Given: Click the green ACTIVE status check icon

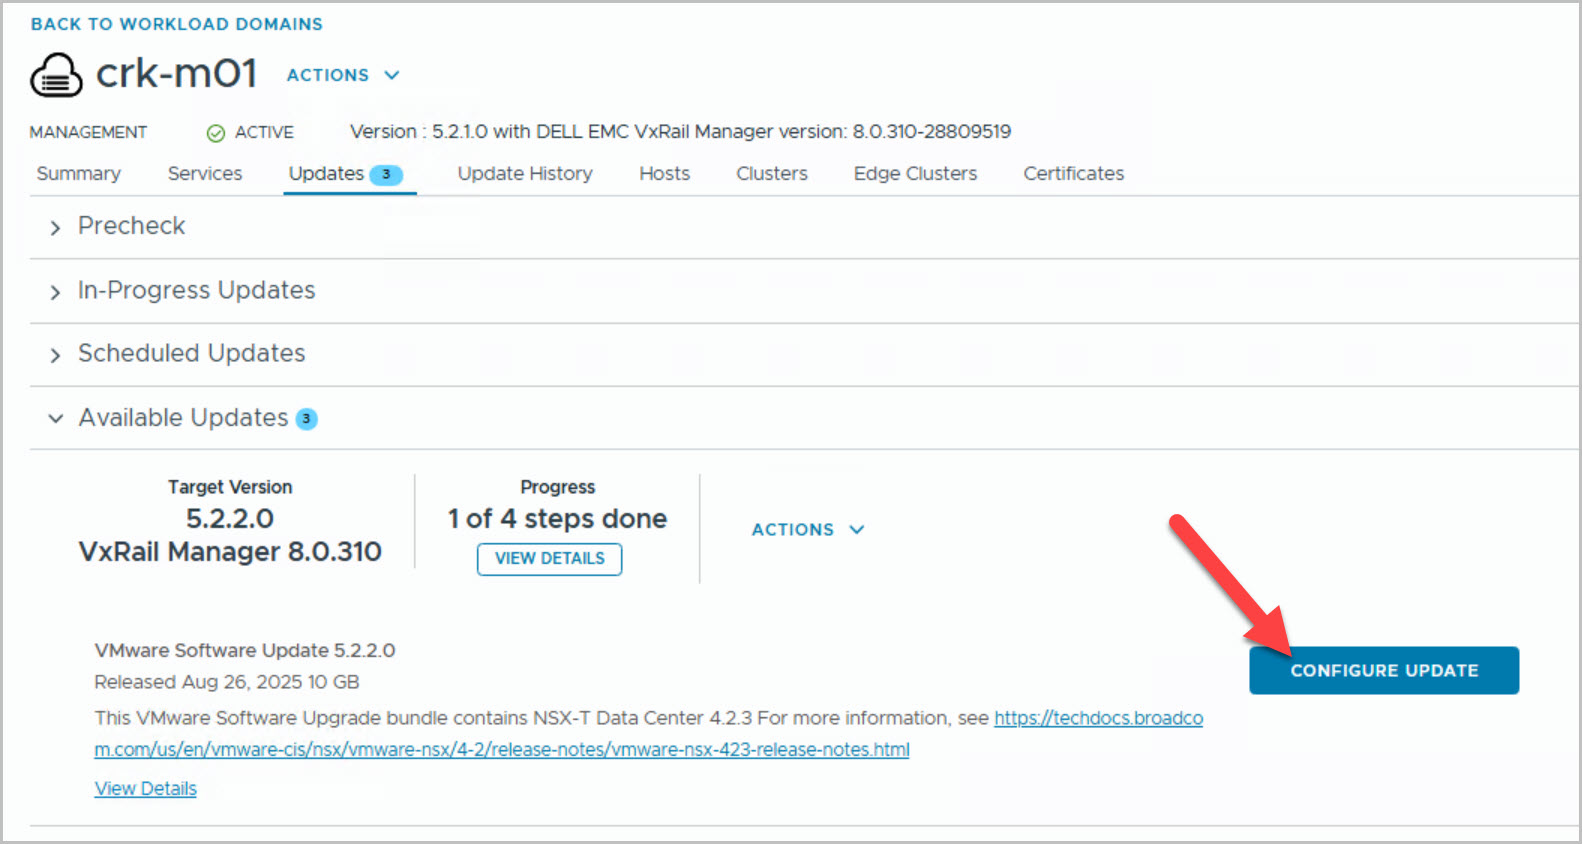Looking at the screenshot, I should point(215,133).
